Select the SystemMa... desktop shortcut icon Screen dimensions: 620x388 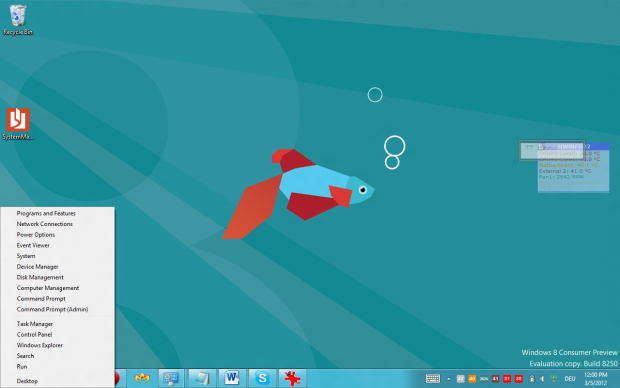coord(18,124)
